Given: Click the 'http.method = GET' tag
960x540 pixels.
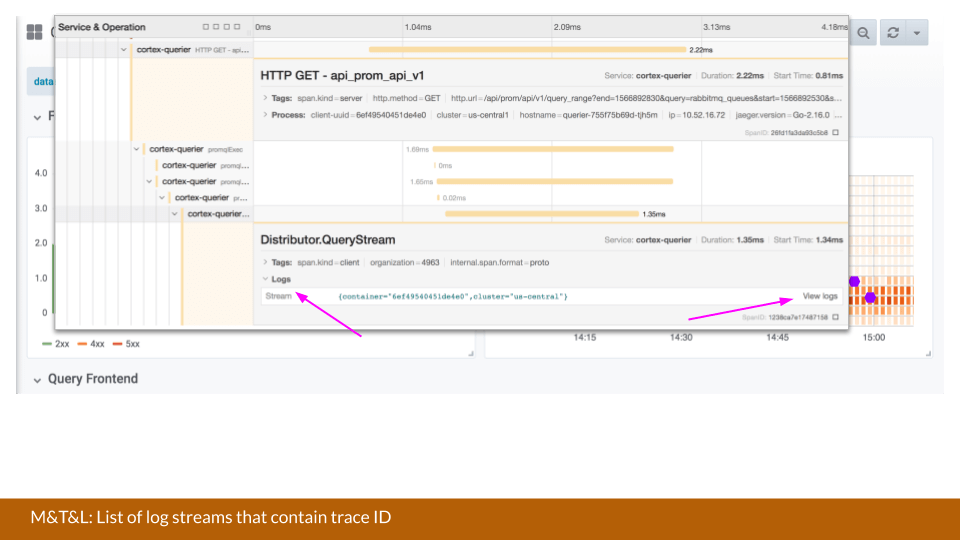Looking at the screenshot, I should click(x=407, y=98).
